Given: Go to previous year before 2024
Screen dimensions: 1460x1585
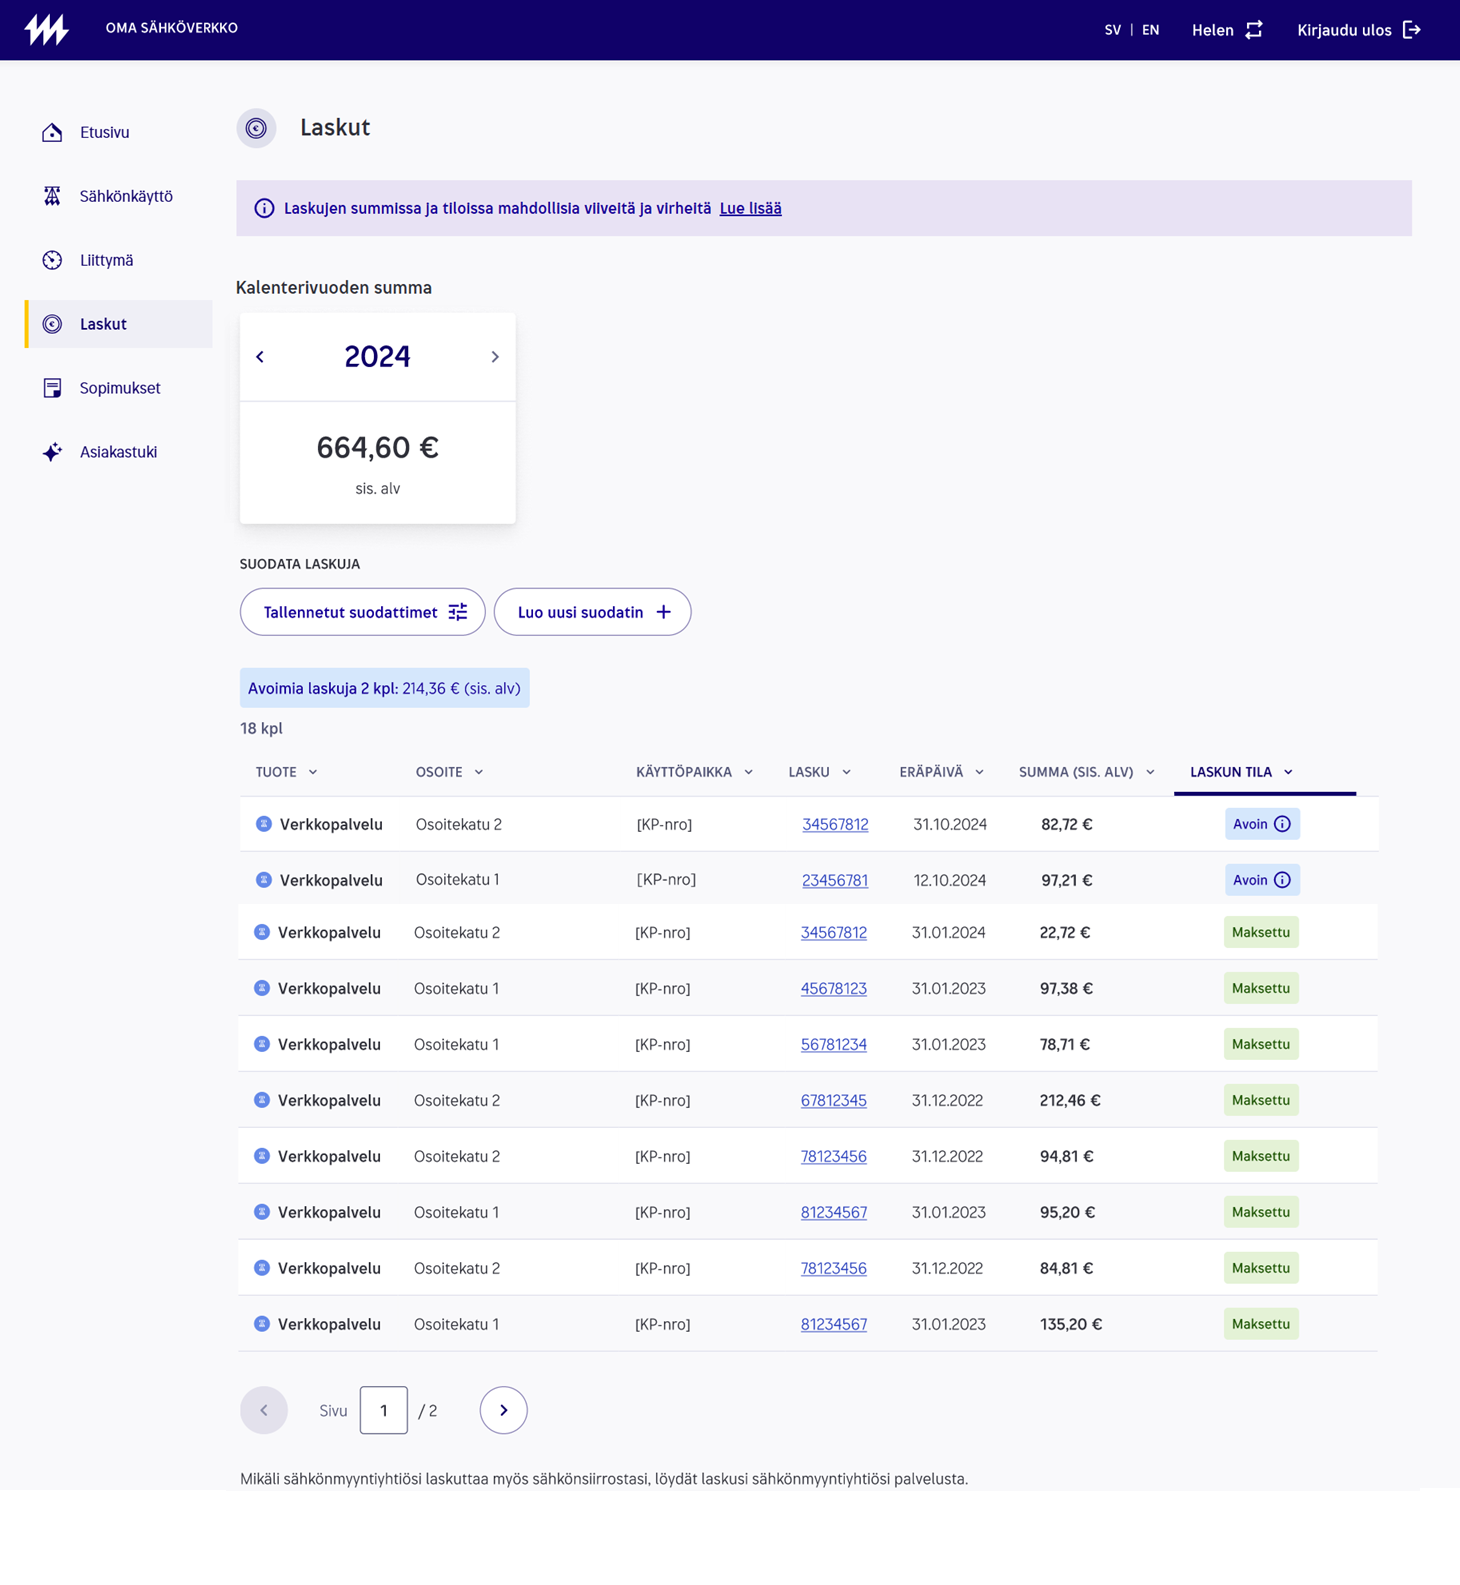Looking at the screenshot, I should (x=260, y=357).
